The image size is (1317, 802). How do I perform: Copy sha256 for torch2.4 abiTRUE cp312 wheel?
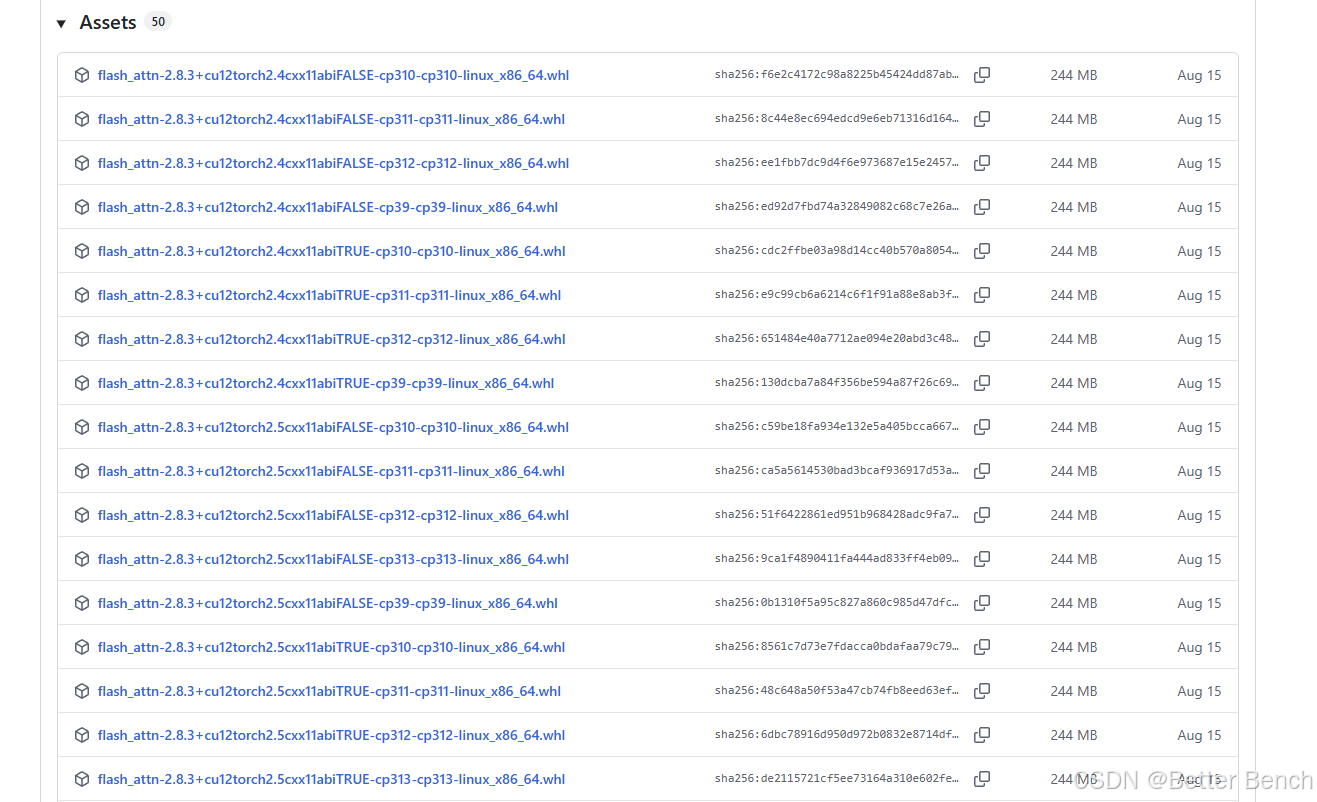coord(982,339)
